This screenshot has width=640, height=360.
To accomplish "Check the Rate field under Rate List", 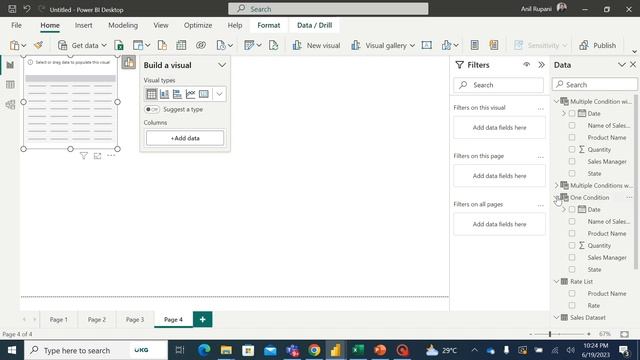I will click(572, 305).
